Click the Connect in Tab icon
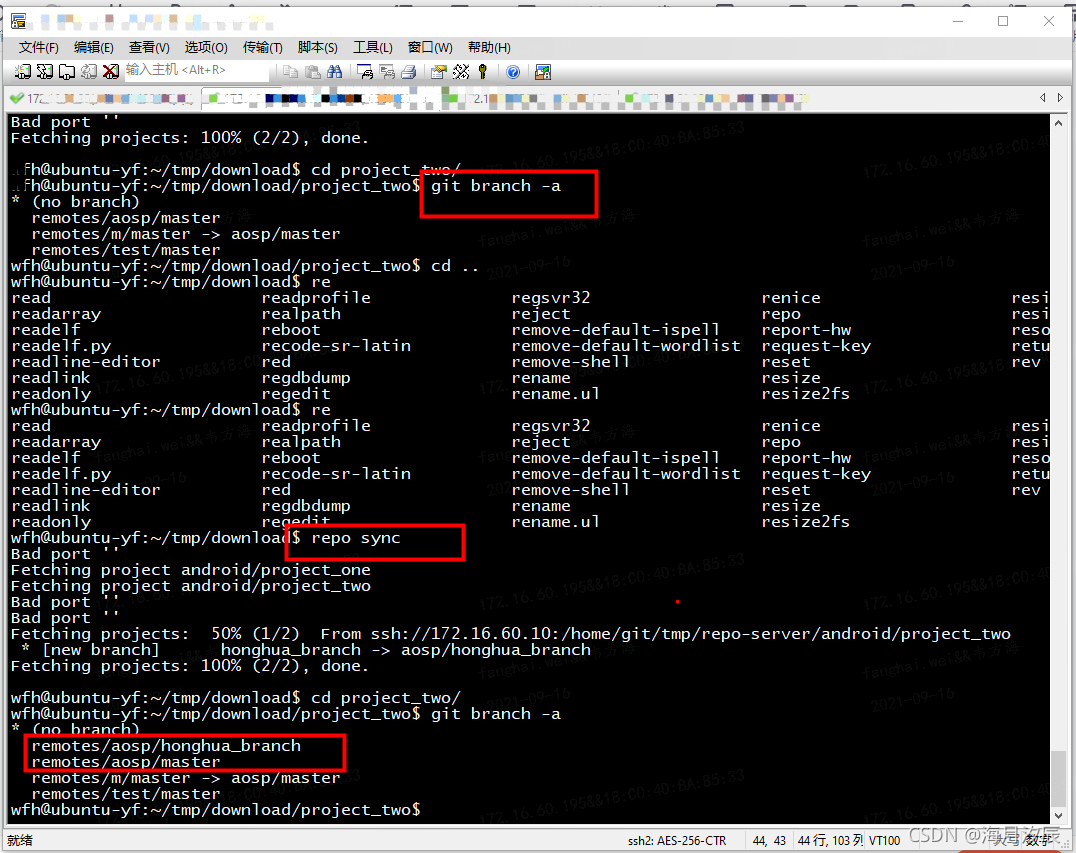Screen dimensions: 1076x853 tap(67, 71)
